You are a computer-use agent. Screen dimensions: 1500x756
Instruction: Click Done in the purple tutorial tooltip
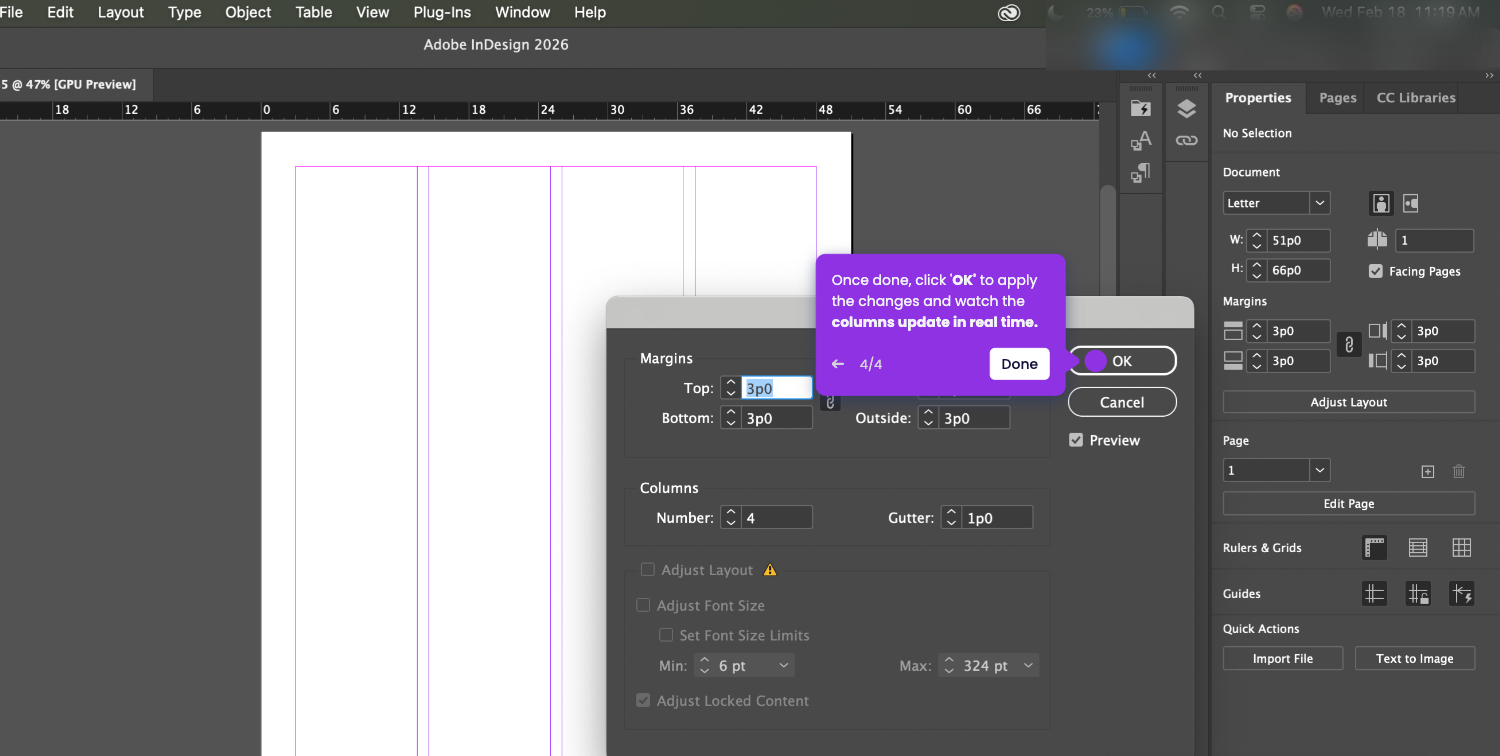(1019, 364)
